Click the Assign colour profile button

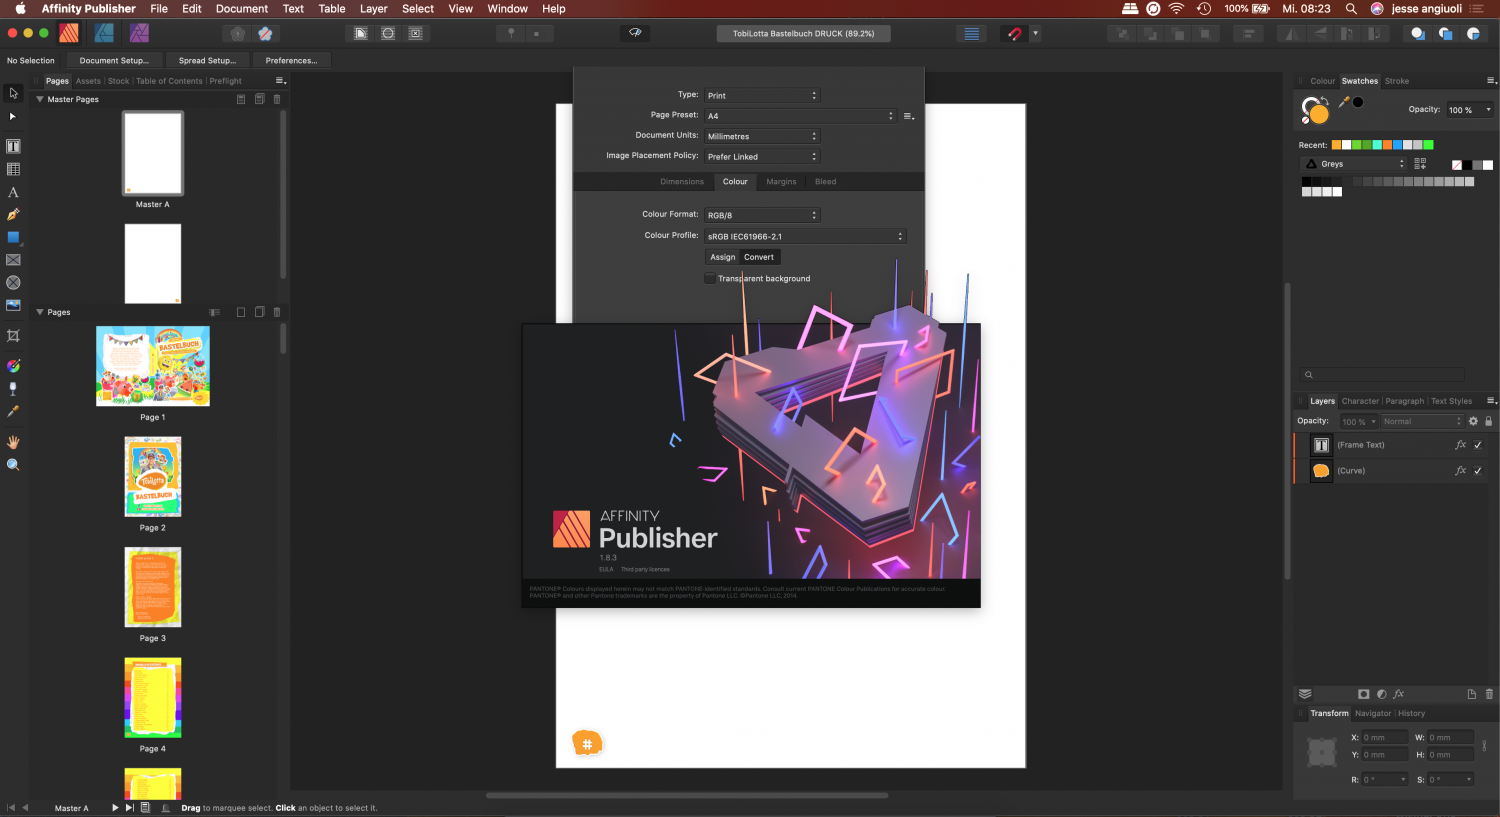[723, 257]
